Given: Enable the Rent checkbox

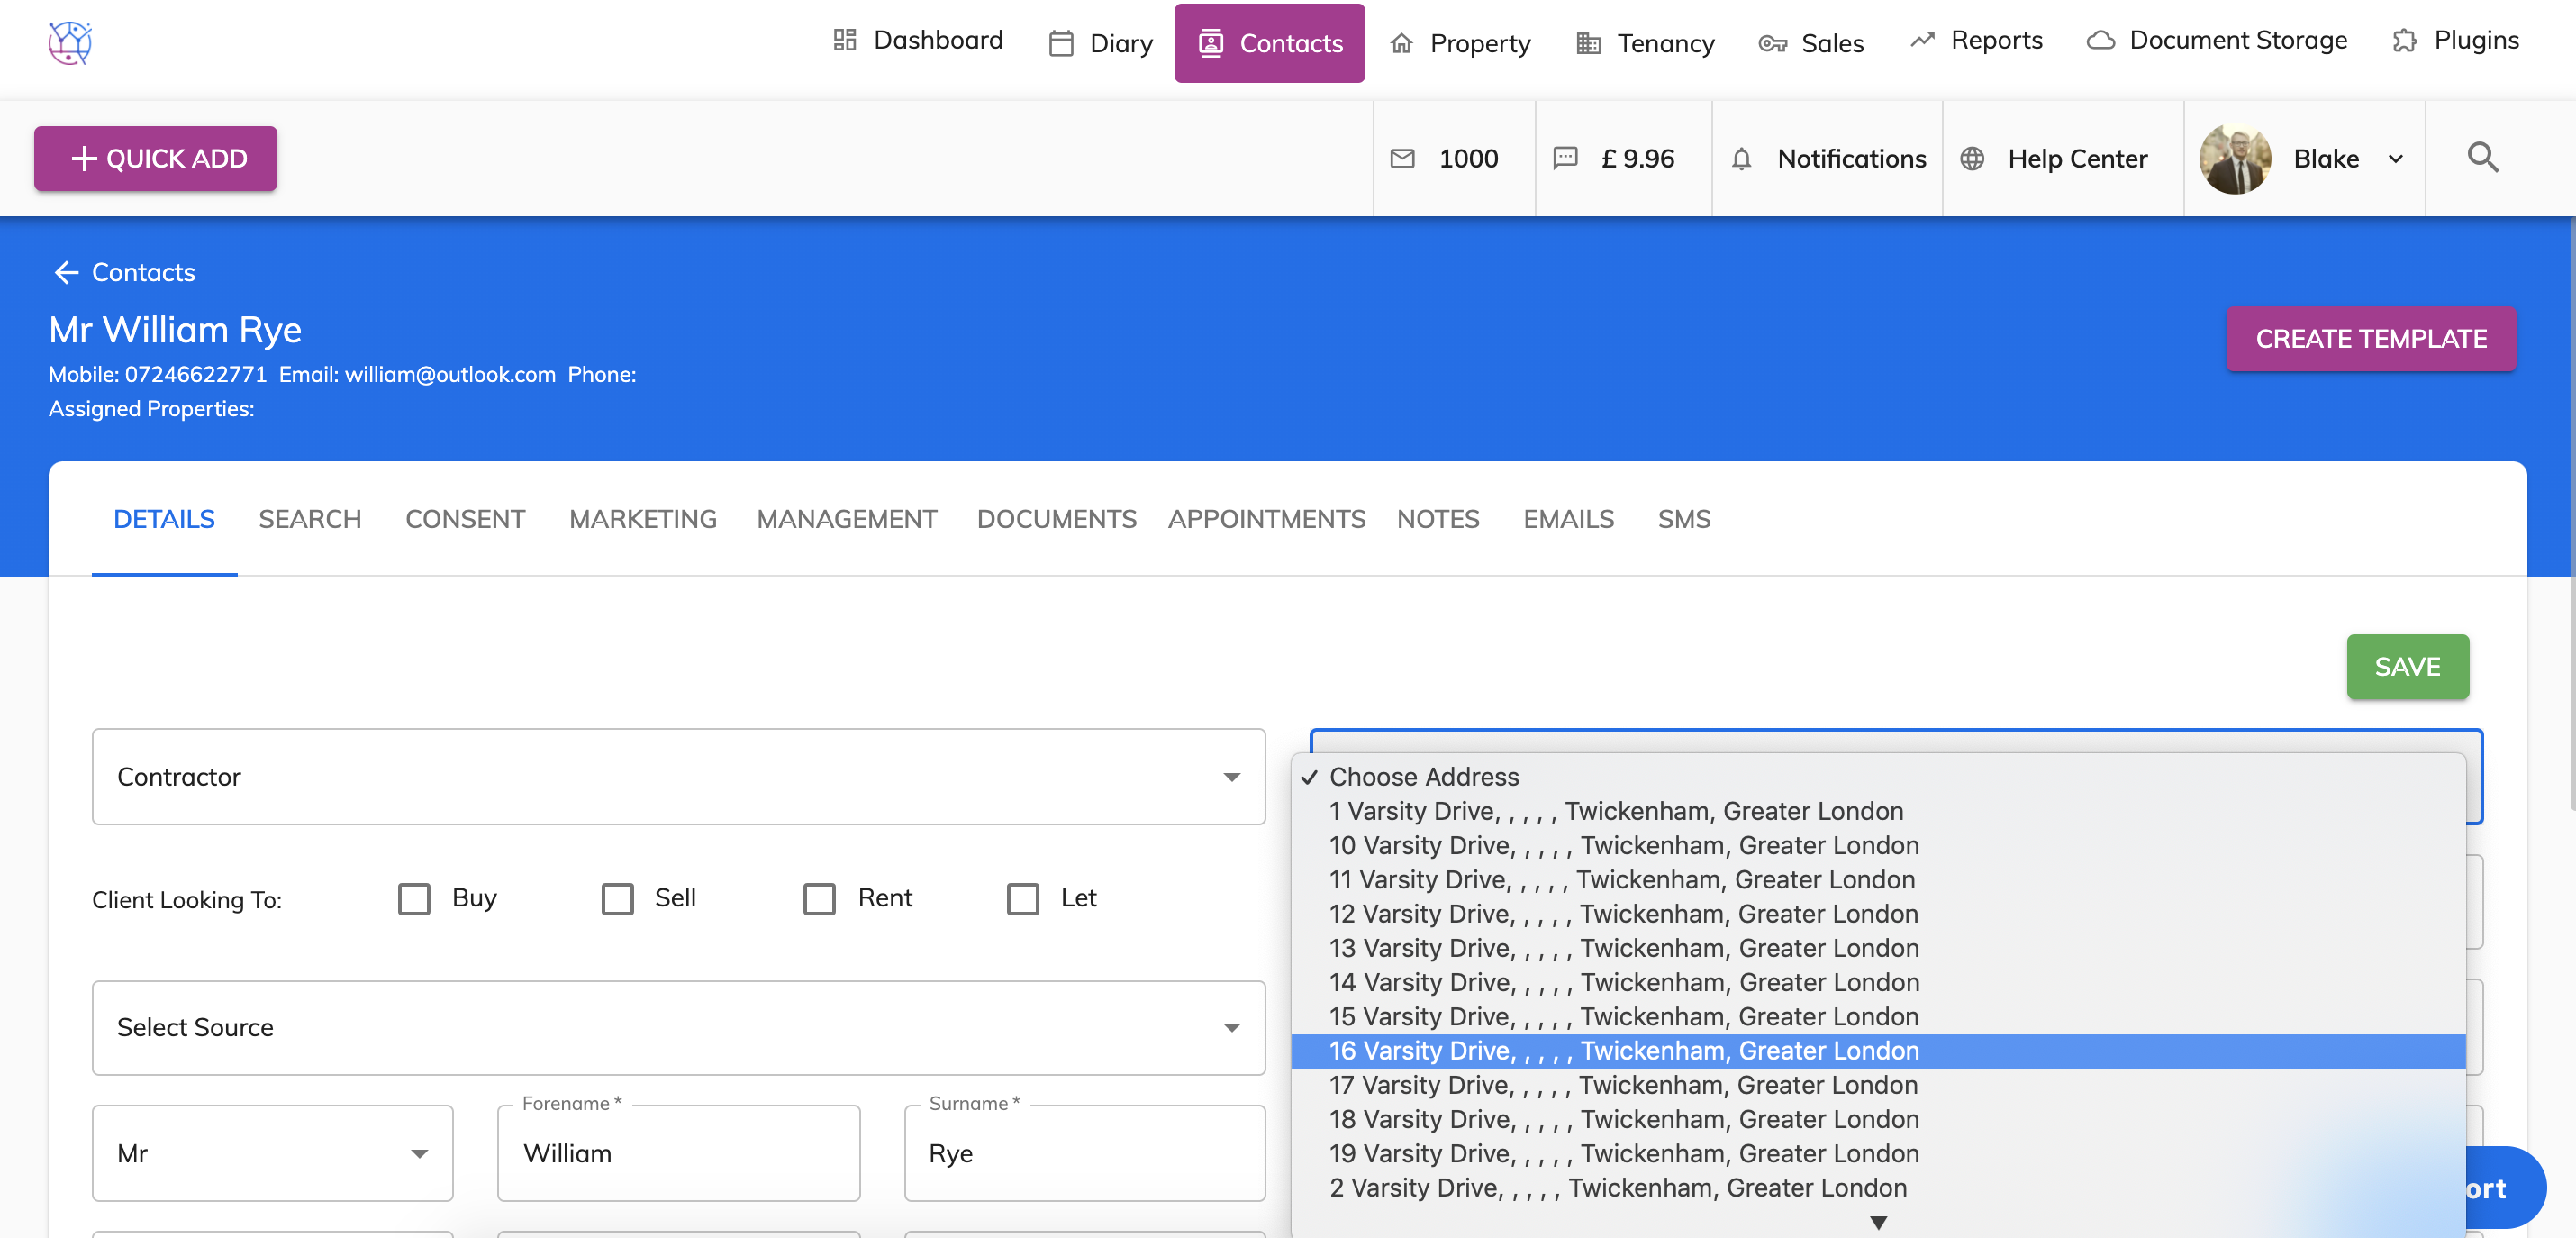Looking at the screenshot, I should [x=821, y=898].
